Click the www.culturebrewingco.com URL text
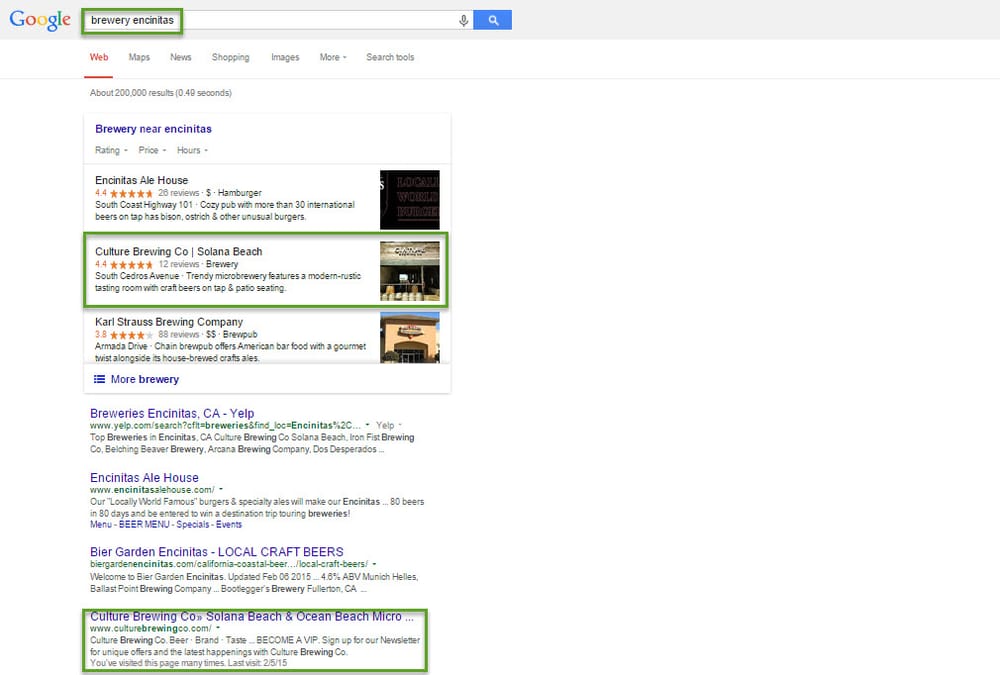 click(x=151, y=628)
